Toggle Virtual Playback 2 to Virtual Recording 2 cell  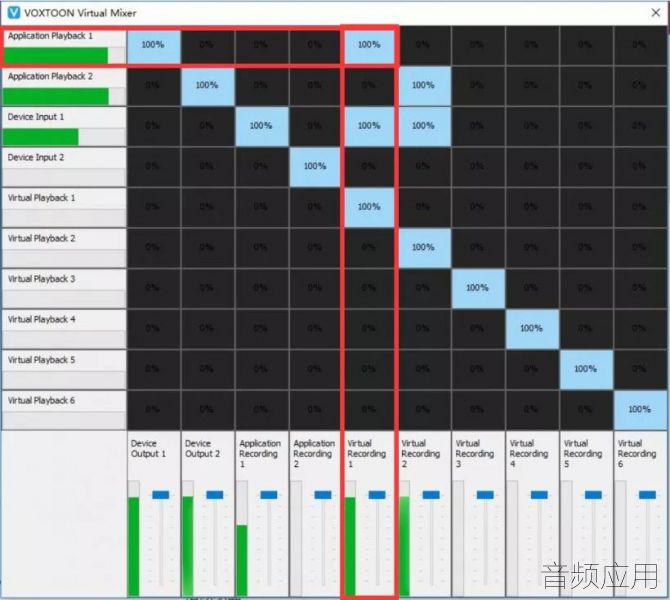(423, 247)
